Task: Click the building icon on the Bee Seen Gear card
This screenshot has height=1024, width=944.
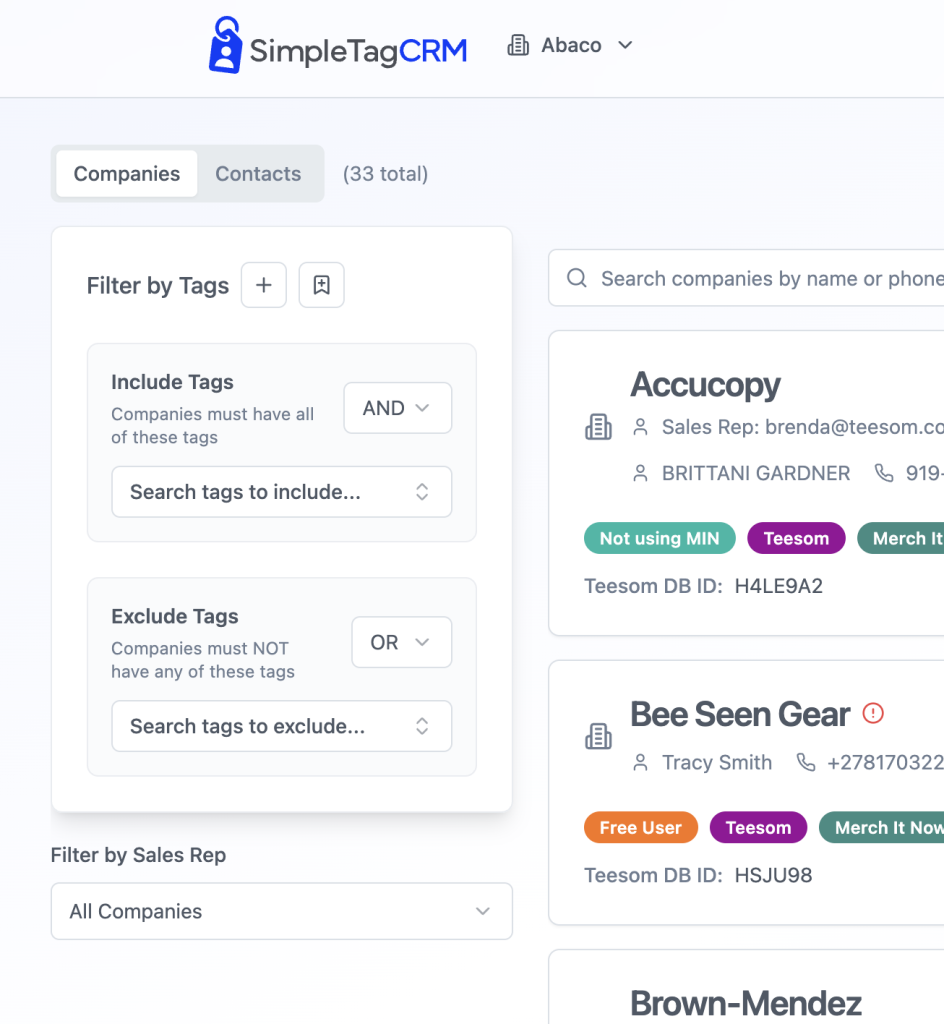Action: (598, 738)
